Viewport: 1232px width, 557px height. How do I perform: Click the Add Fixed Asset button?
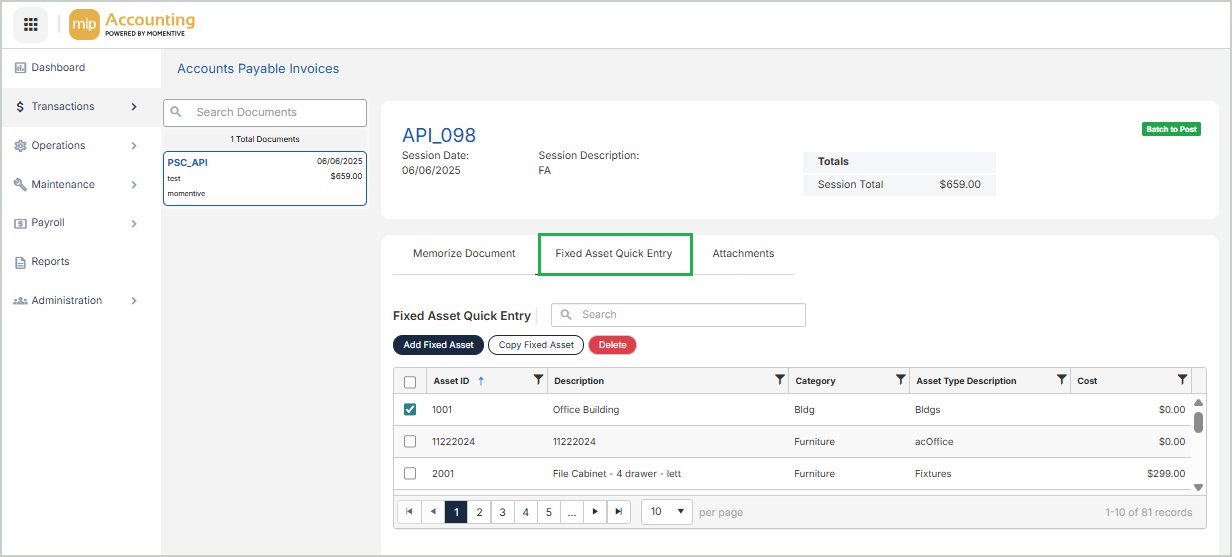pyautogui.click(x=438, y=345)
